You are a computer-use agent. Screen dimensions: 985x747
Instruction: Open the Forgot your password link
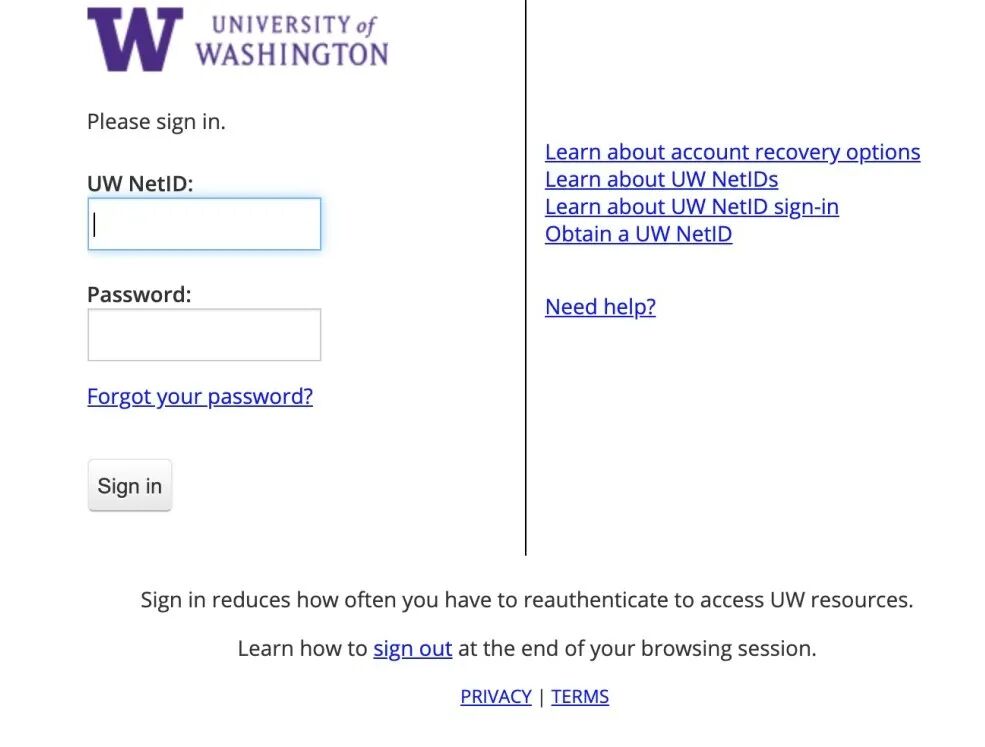pos(200,396)
